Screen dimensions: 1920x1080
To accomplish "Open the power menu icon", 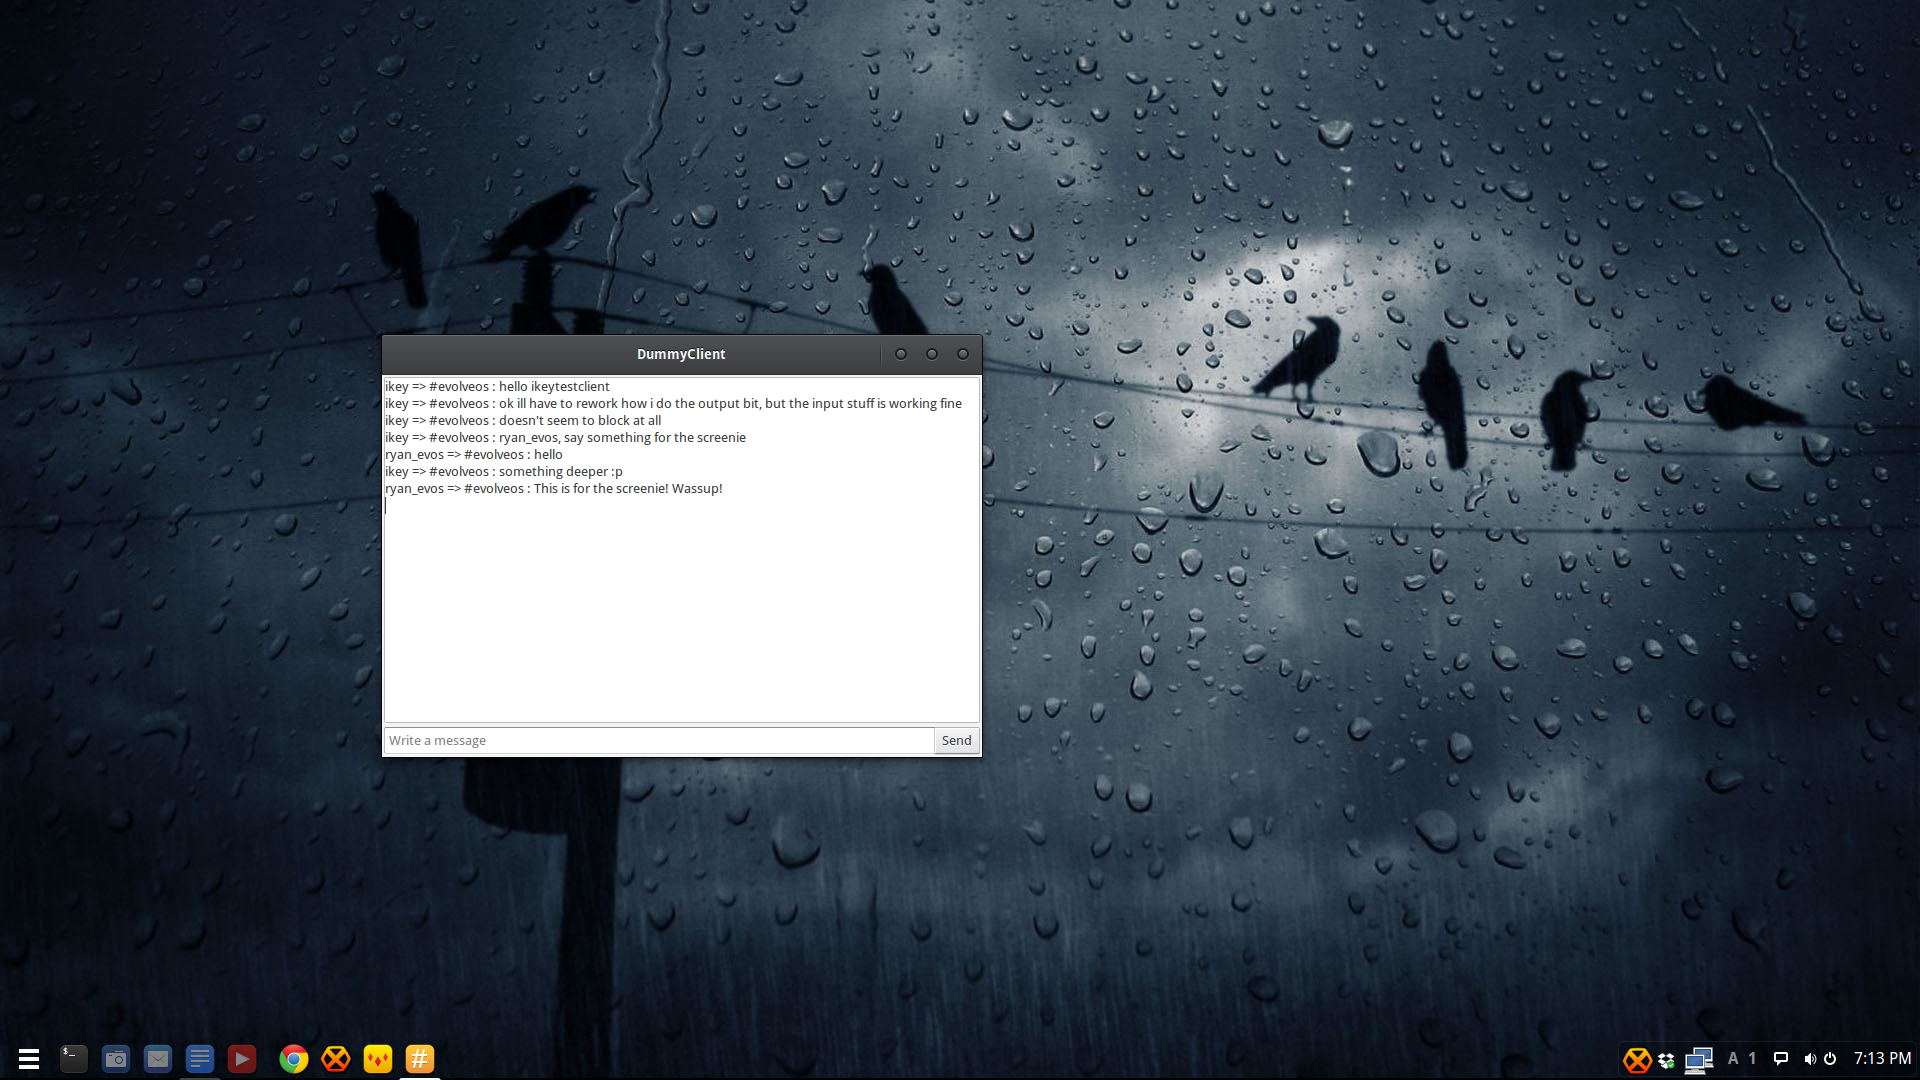I will coord(1830,1058).
